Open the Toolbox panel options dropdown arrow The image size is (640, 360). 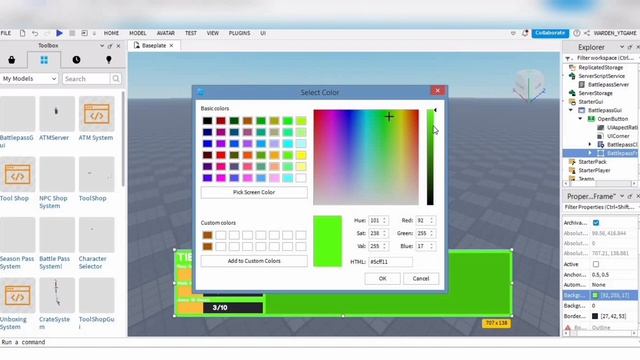click(102, 46)
